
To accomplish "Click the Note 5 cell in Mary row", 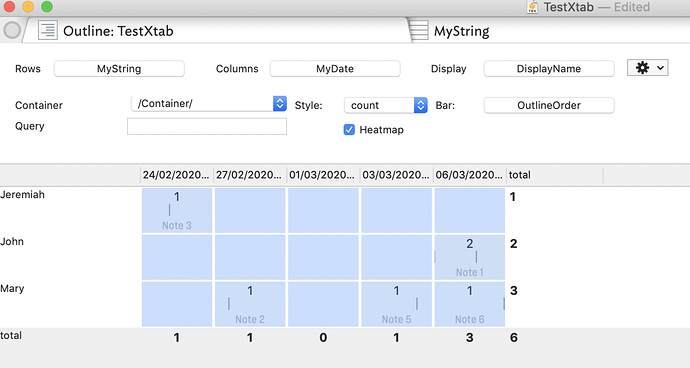I will [396, 305].
